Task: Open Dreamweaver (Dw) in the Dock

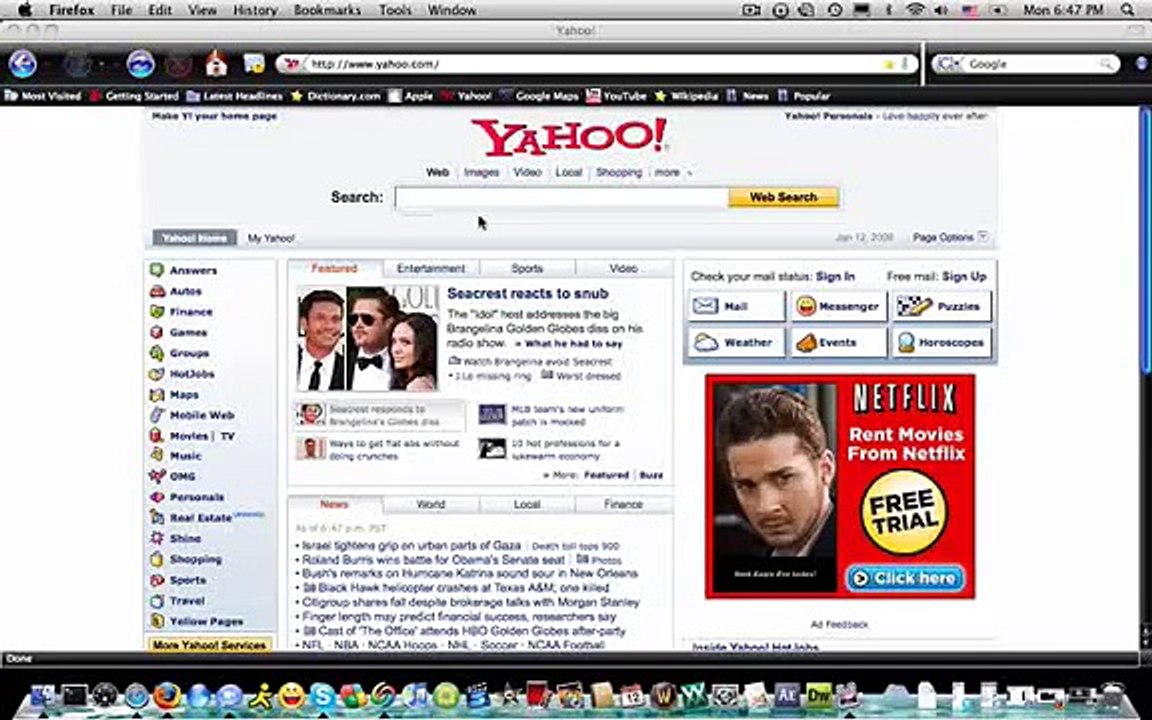Action: pos(818,694)
